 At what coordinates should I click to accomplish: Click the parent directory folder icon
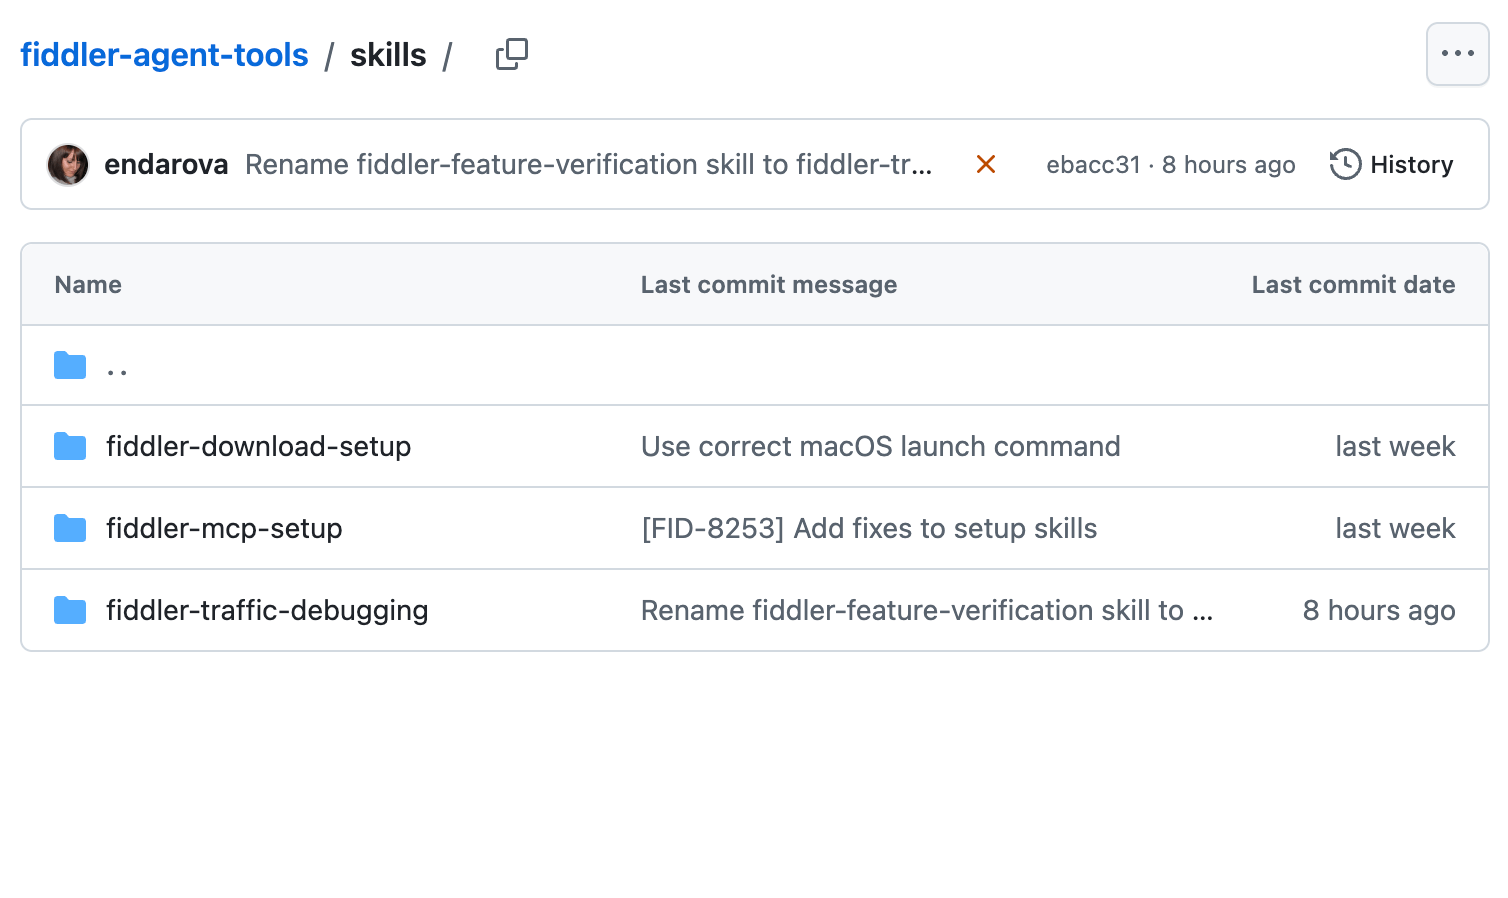pos(69,364)
